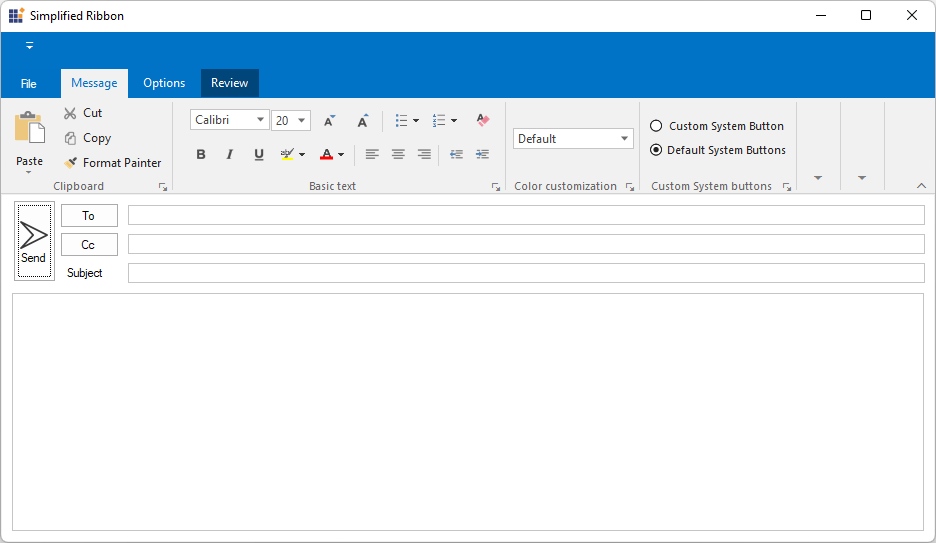Open the Review ribbon tab
The height and width of the screenshot is (543, 936).
[x=229, y=83]
